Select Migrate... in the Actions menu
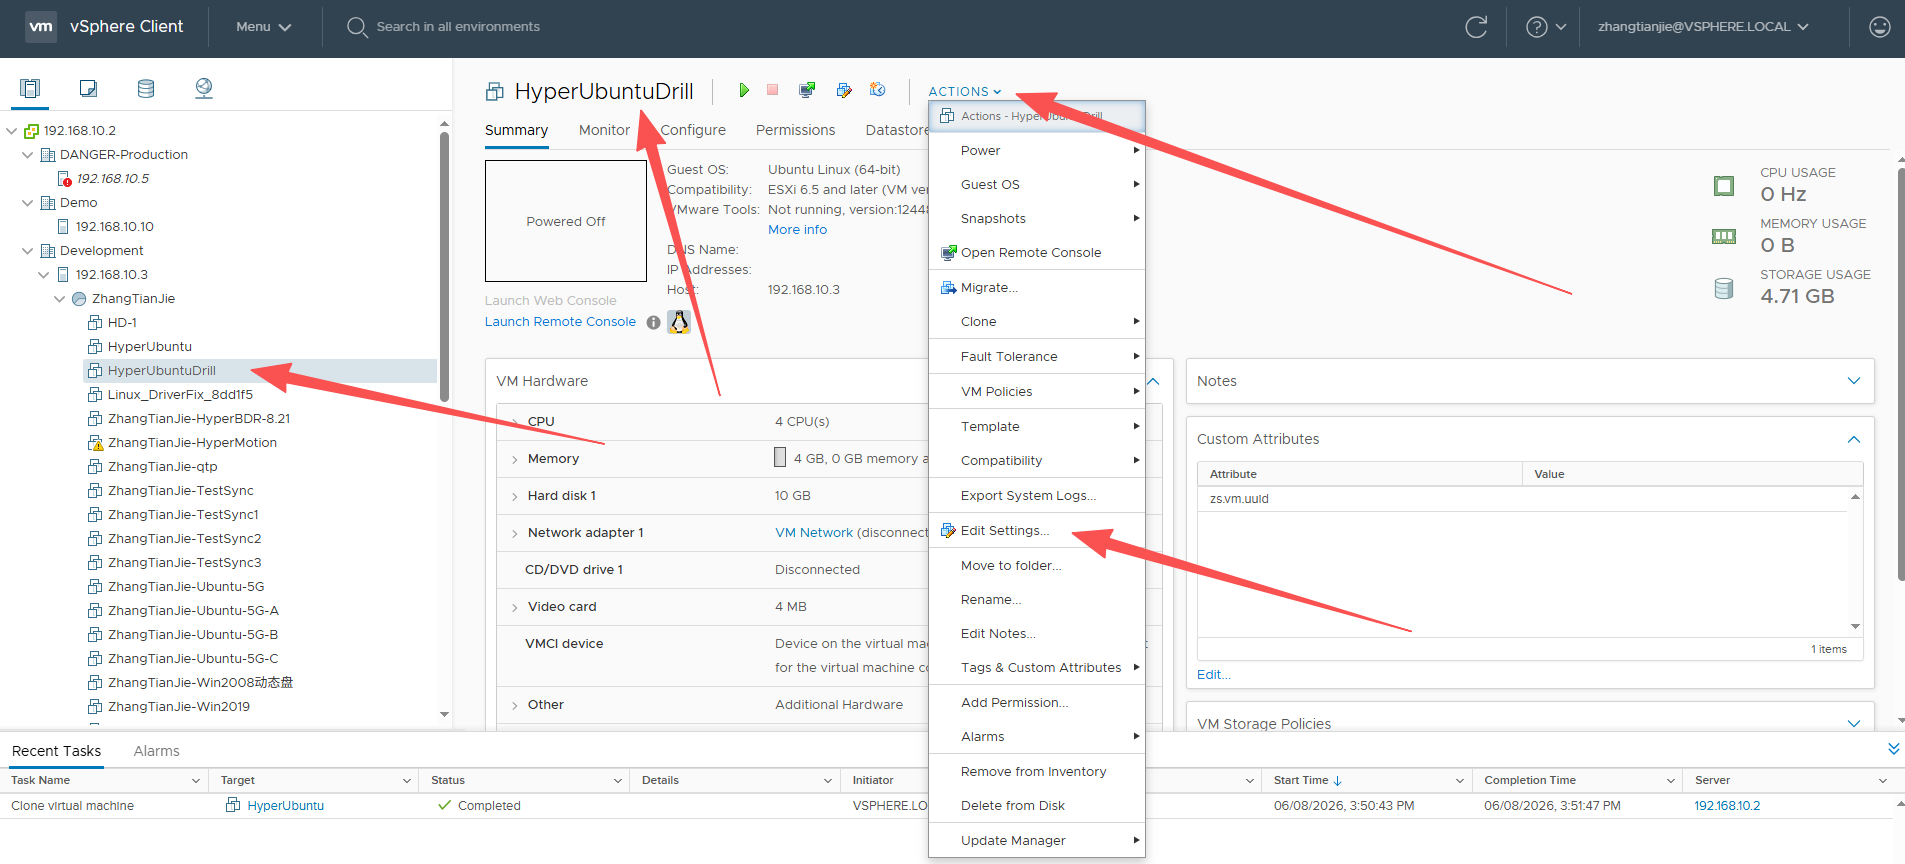1905x864 pixels. tap(1037, 287)
